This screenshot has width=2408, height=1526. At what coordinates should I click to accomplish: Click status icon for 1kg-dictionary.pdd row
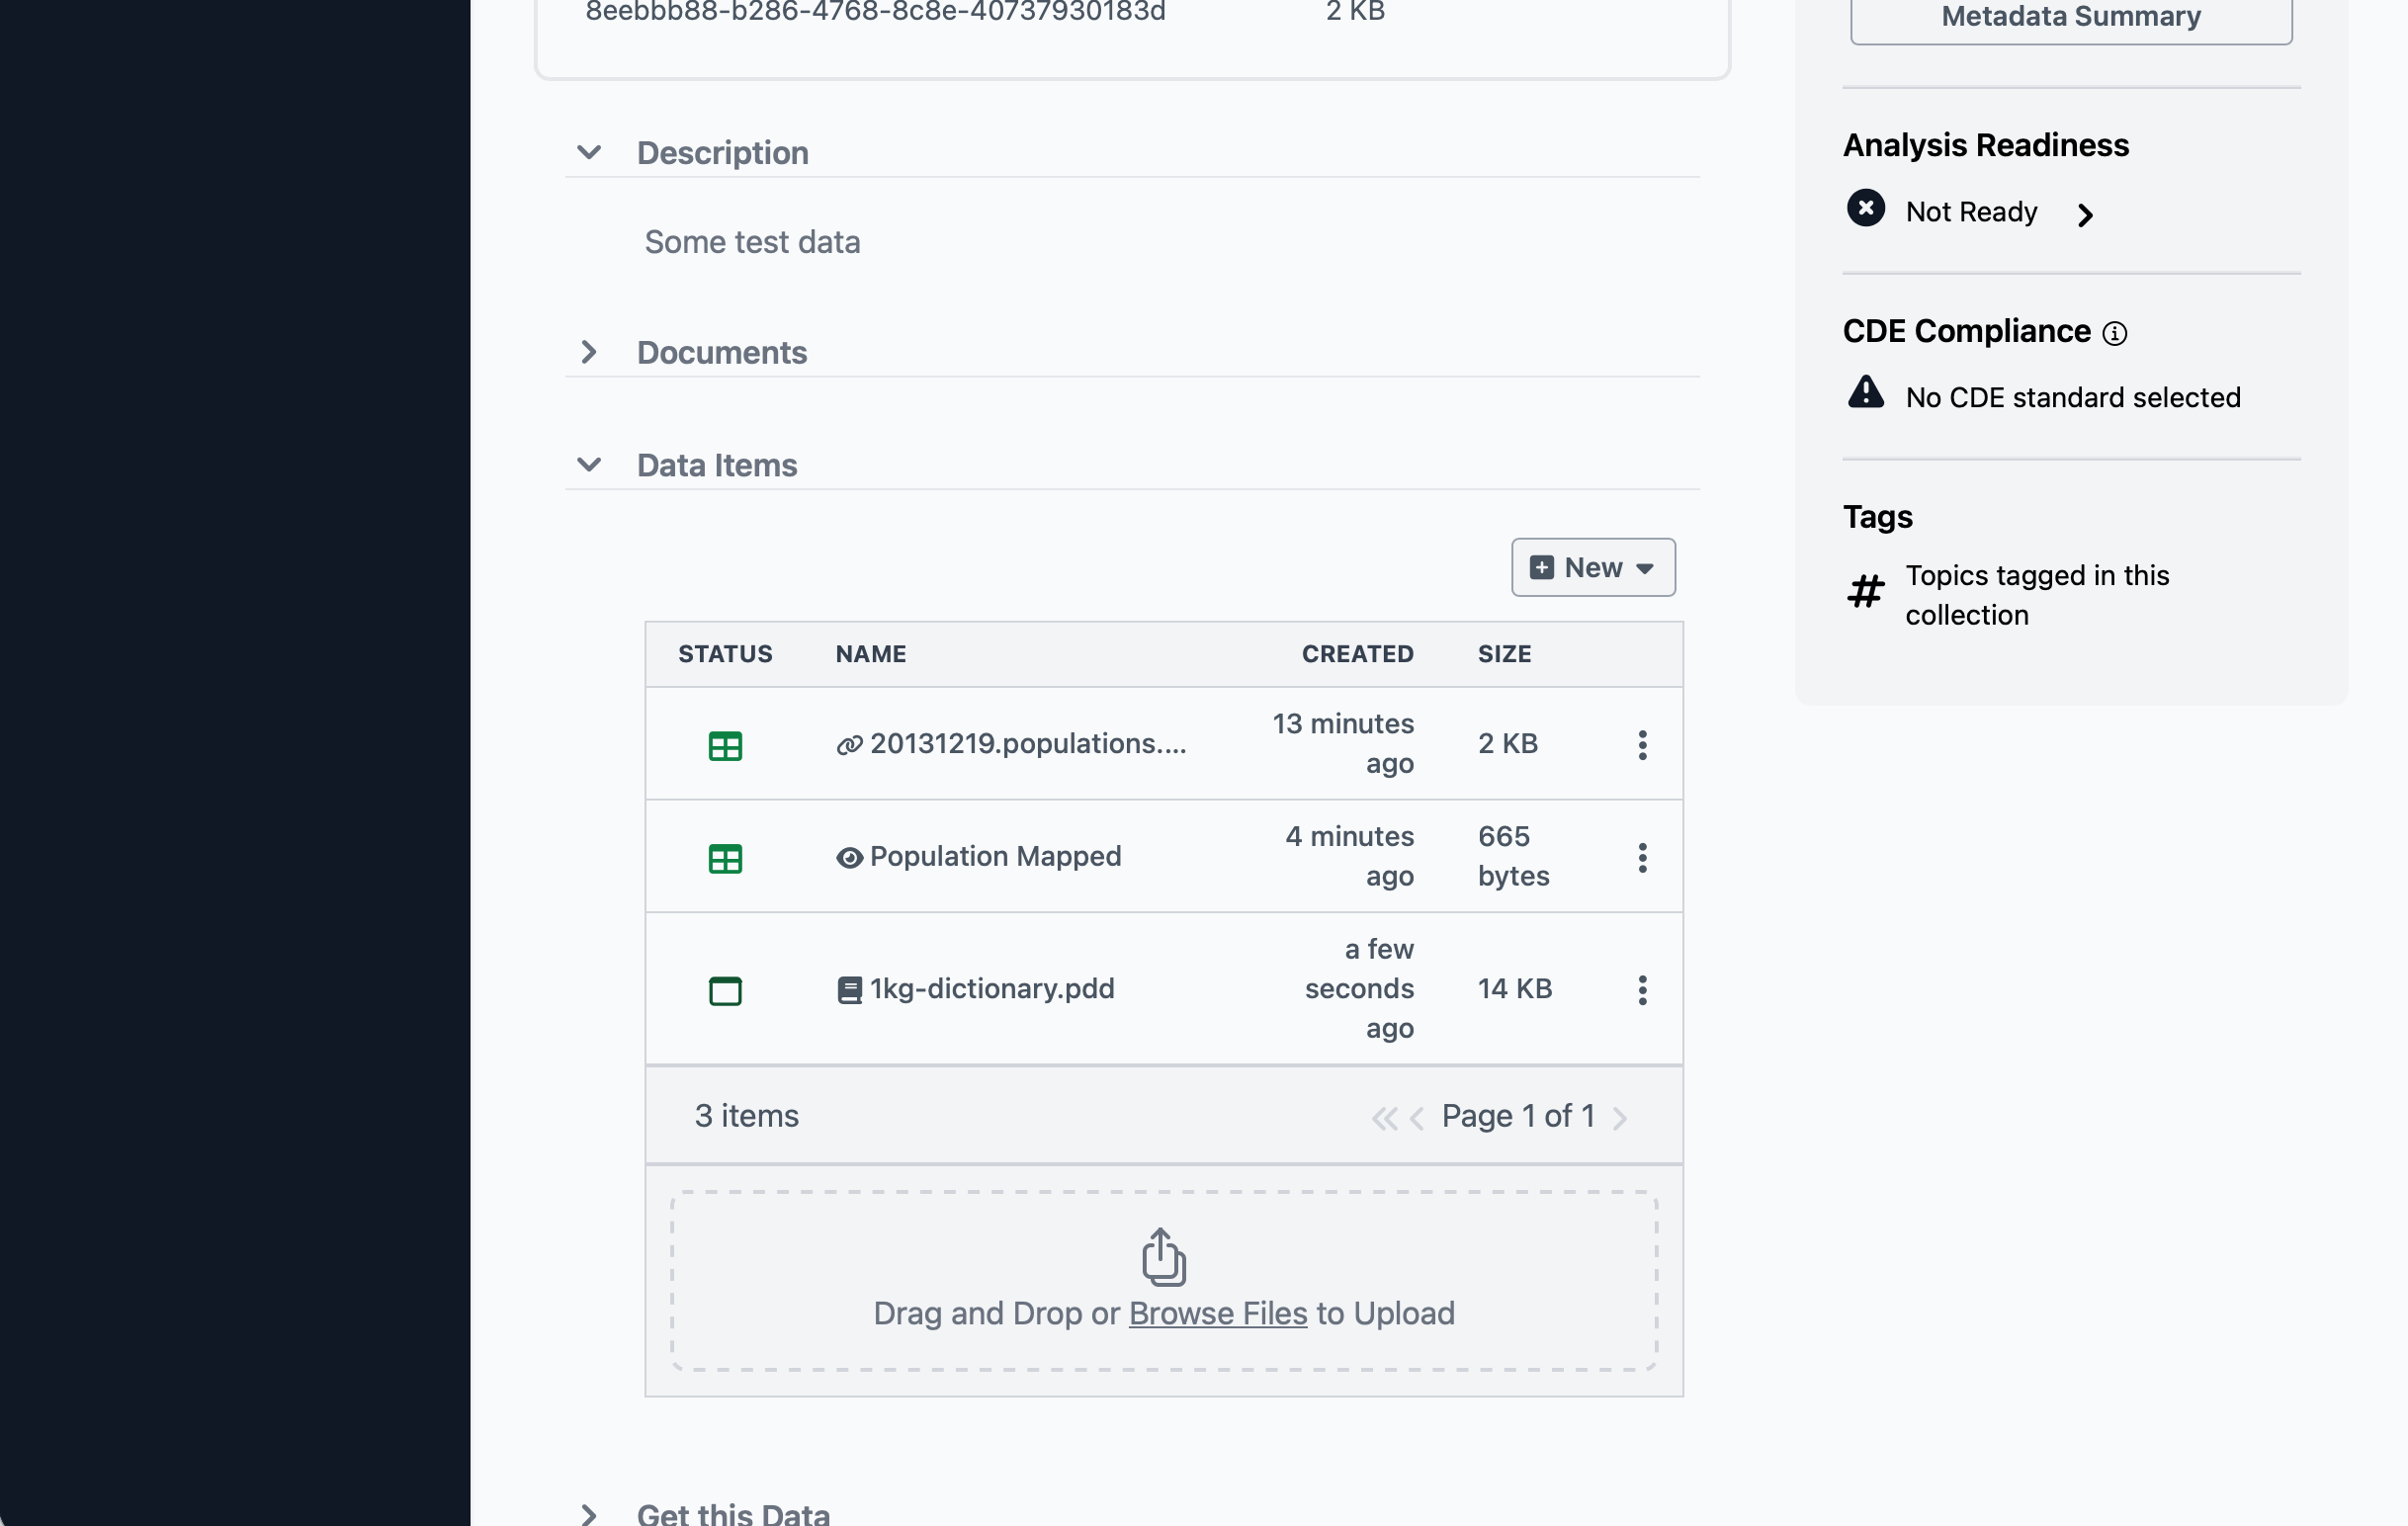(x=725, y=990)
